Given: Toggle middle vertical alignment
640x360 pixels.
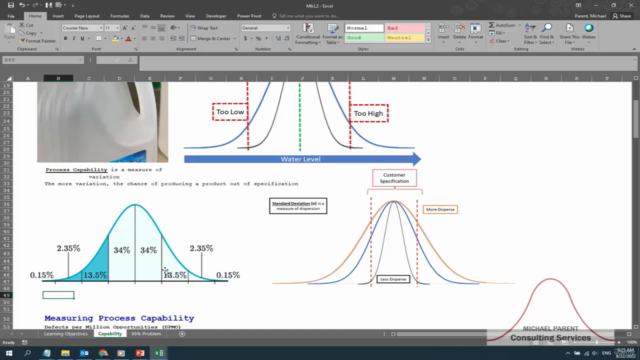Looking at the screenshot, I should pyautogui.click(x=153, y=28).
